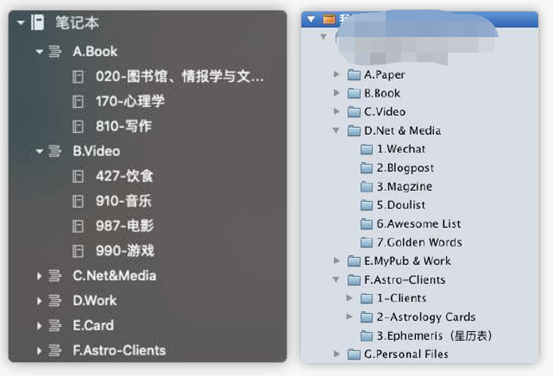Expand the 2-Astrology Cards subfolder
The height and width of the screenshot is (376, 553).
point(350,317)
